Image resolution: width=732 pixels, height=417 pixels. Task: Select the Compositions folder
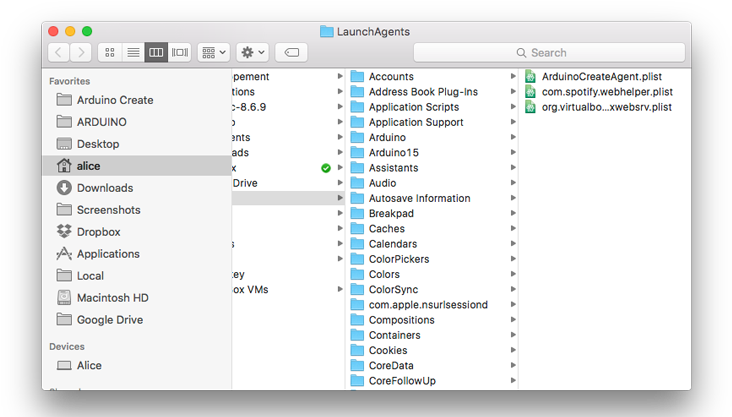coord(432,320)
